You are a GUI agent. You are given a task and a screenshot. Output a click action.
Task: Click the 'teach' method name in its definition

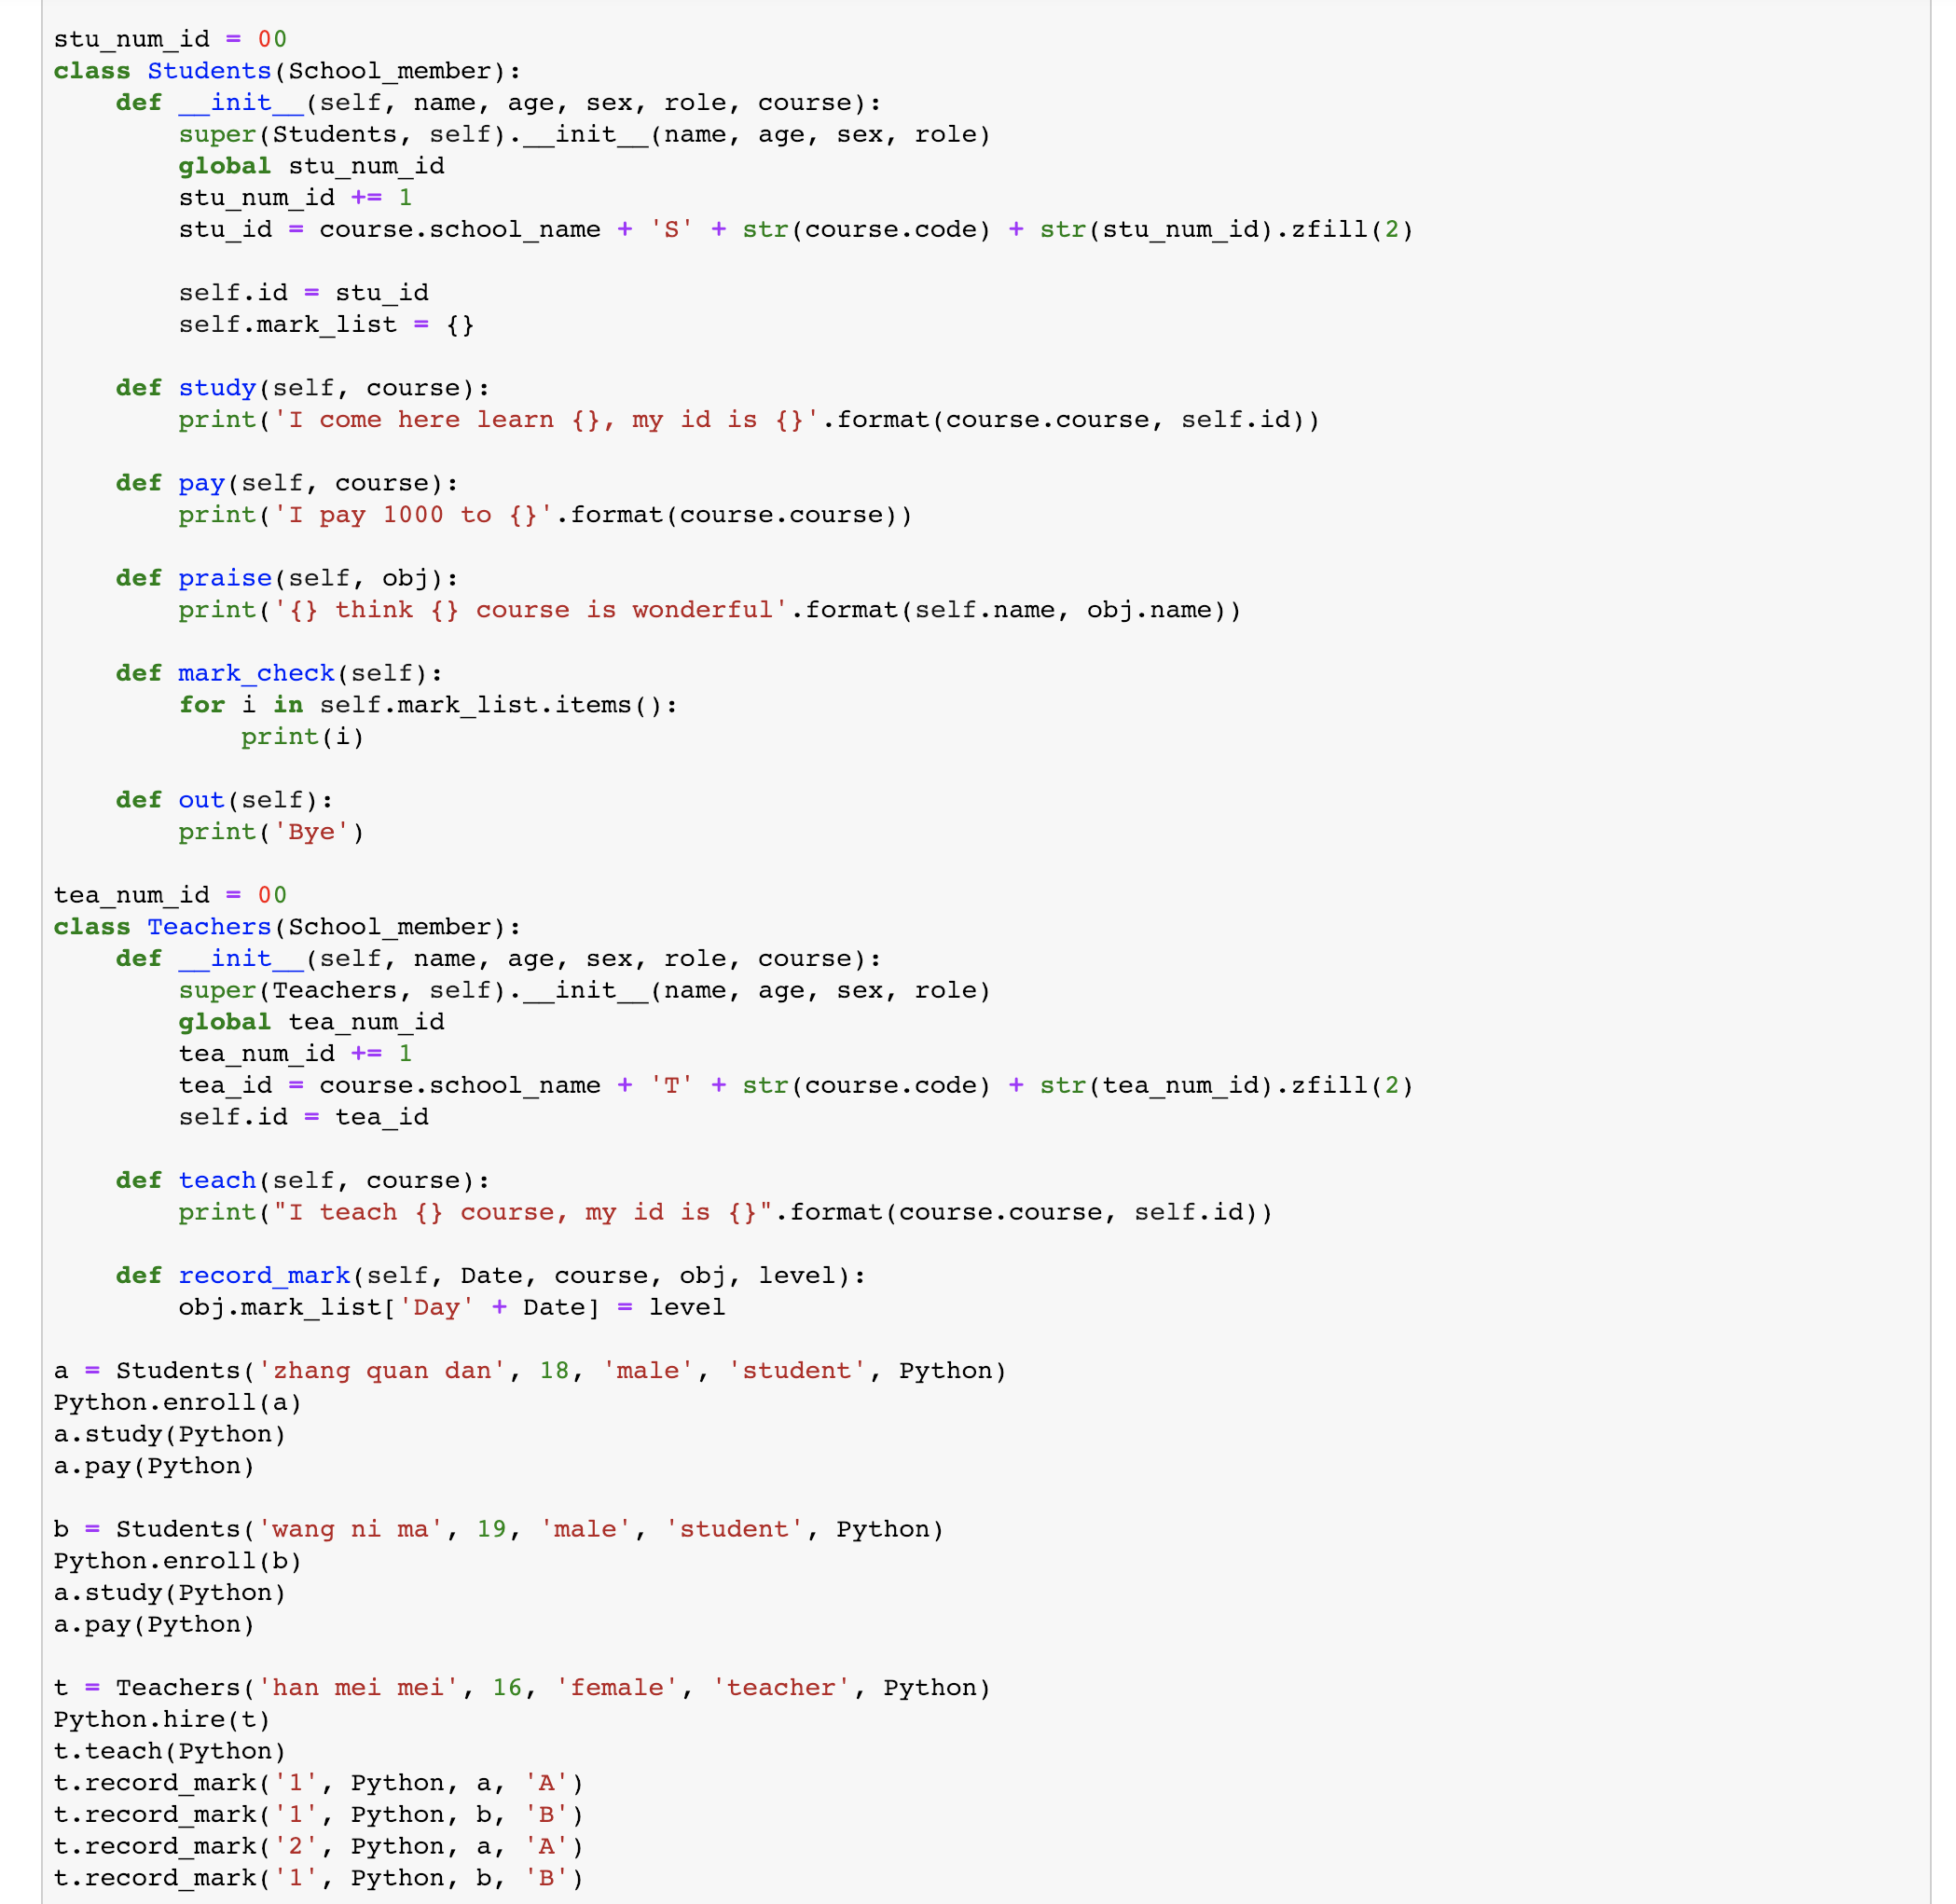pos(217,1180)
